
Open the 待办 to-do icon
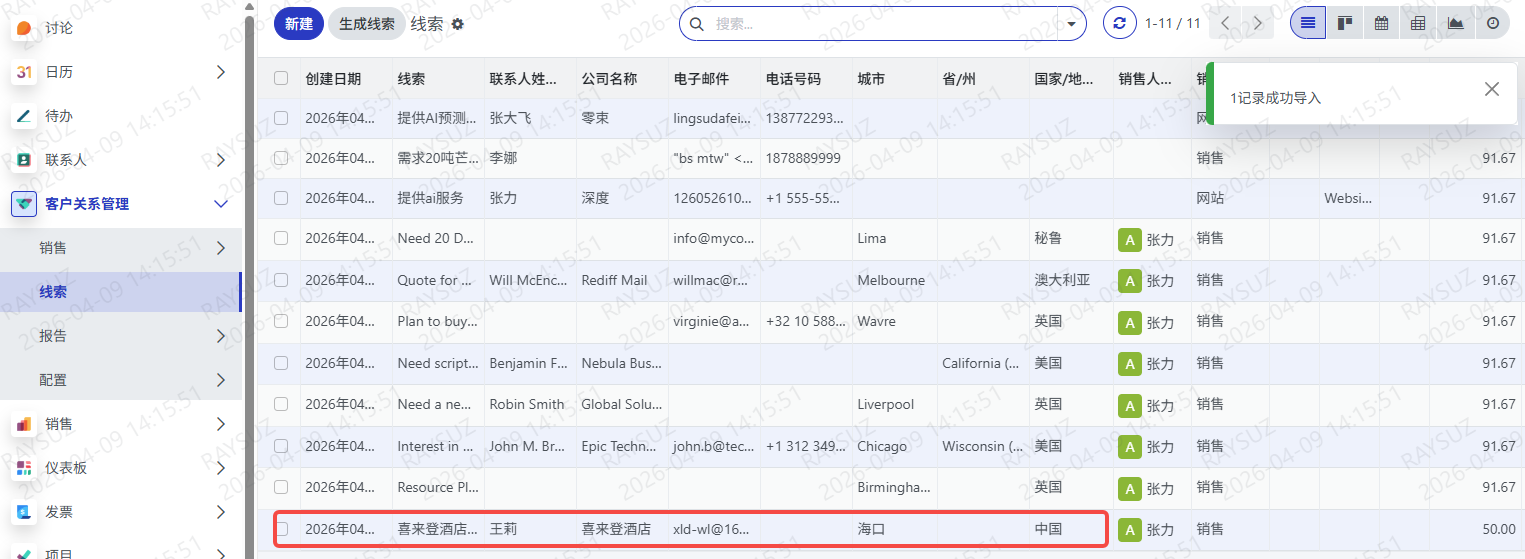[x=24, y=116]
